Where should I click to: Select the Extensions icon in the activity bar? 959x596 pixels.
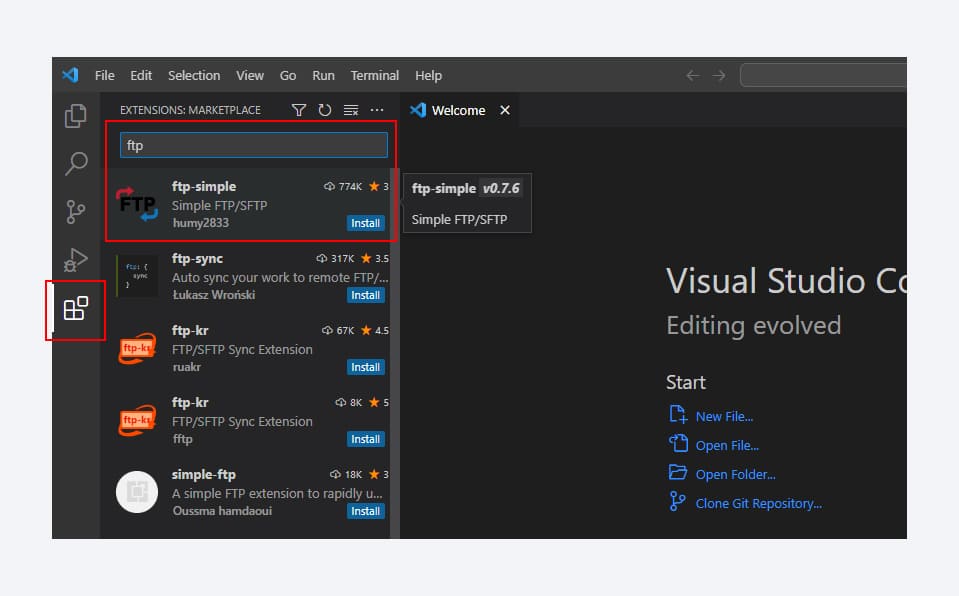(x=75, y=310)
